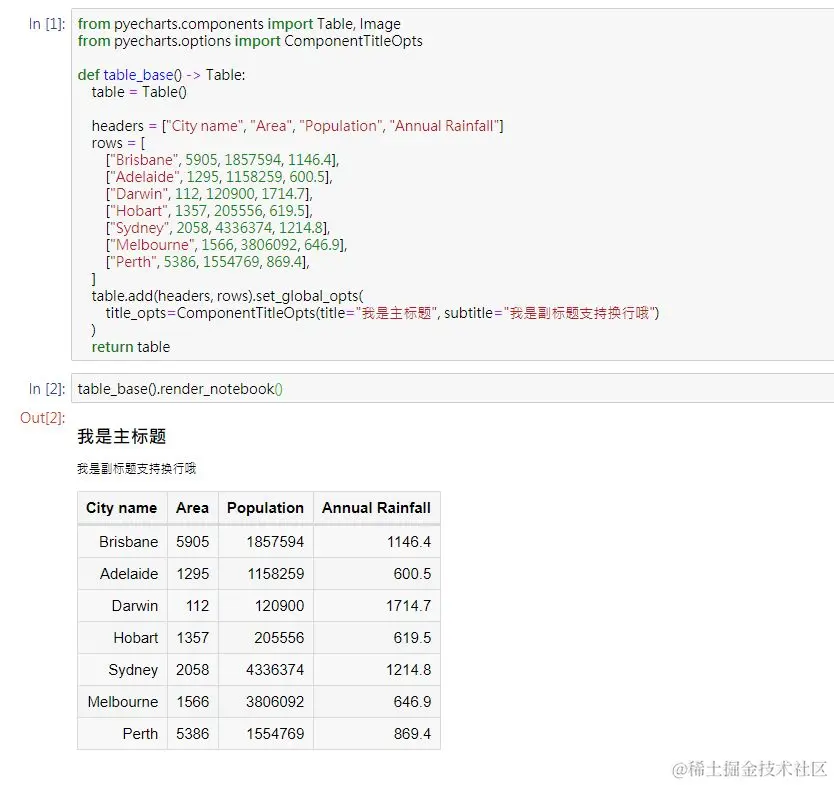Click the "Melbourne" row in code
Image resolution: width=834 pixels, height=785 pixels.
[226, 245]
